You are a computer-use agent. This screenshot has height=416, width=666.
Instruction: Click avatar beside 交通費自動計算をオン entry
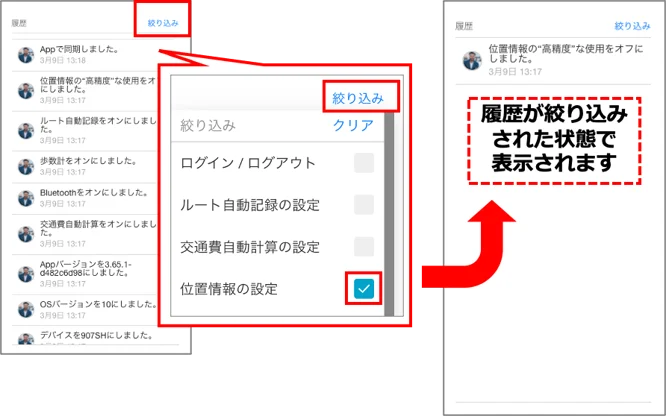(x=26, y=234)
